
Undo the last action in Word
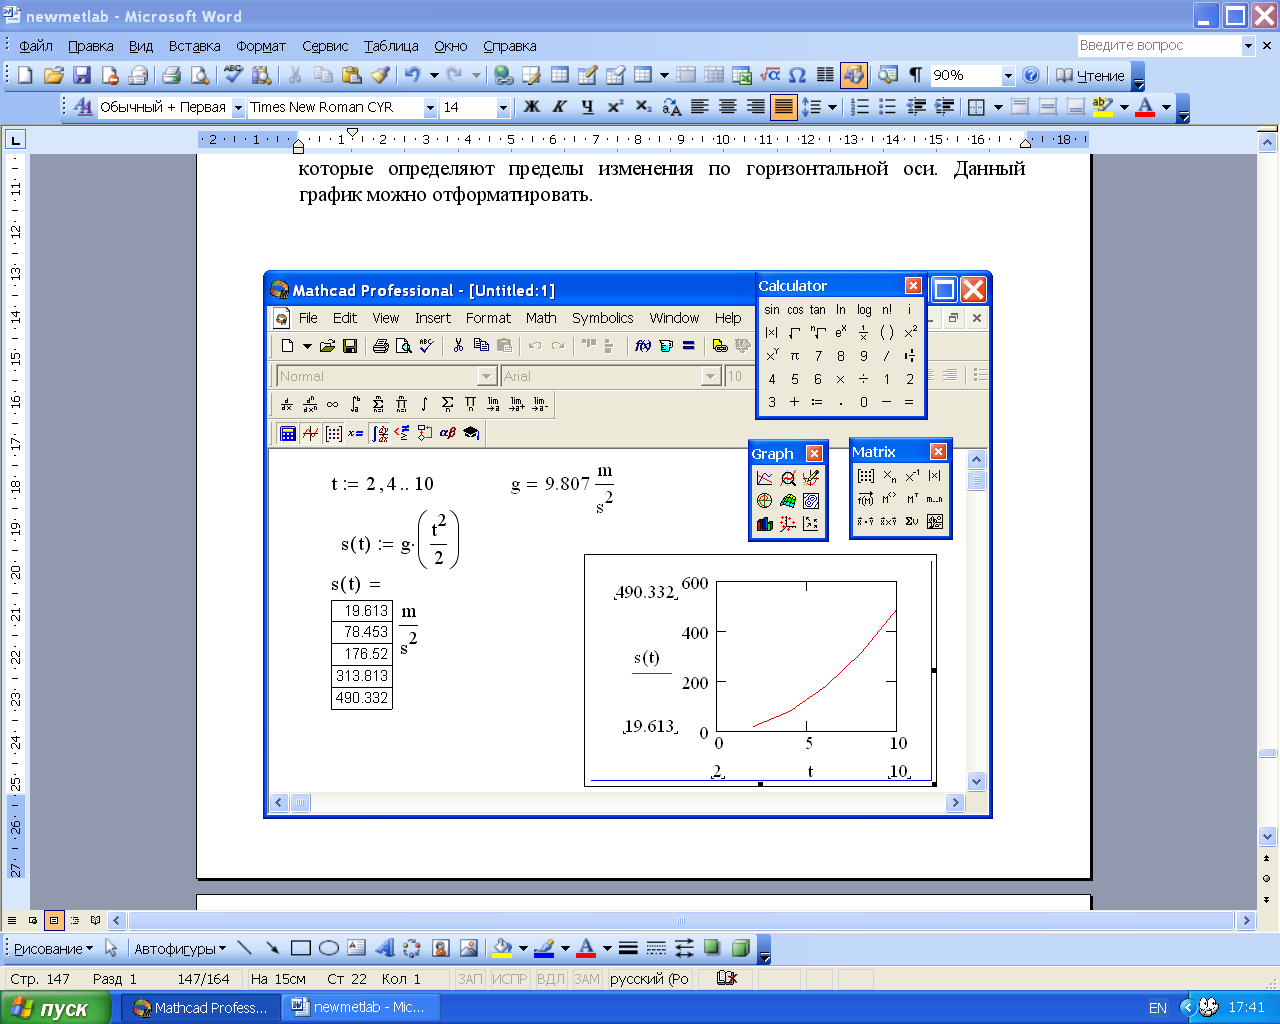[412, 75]
